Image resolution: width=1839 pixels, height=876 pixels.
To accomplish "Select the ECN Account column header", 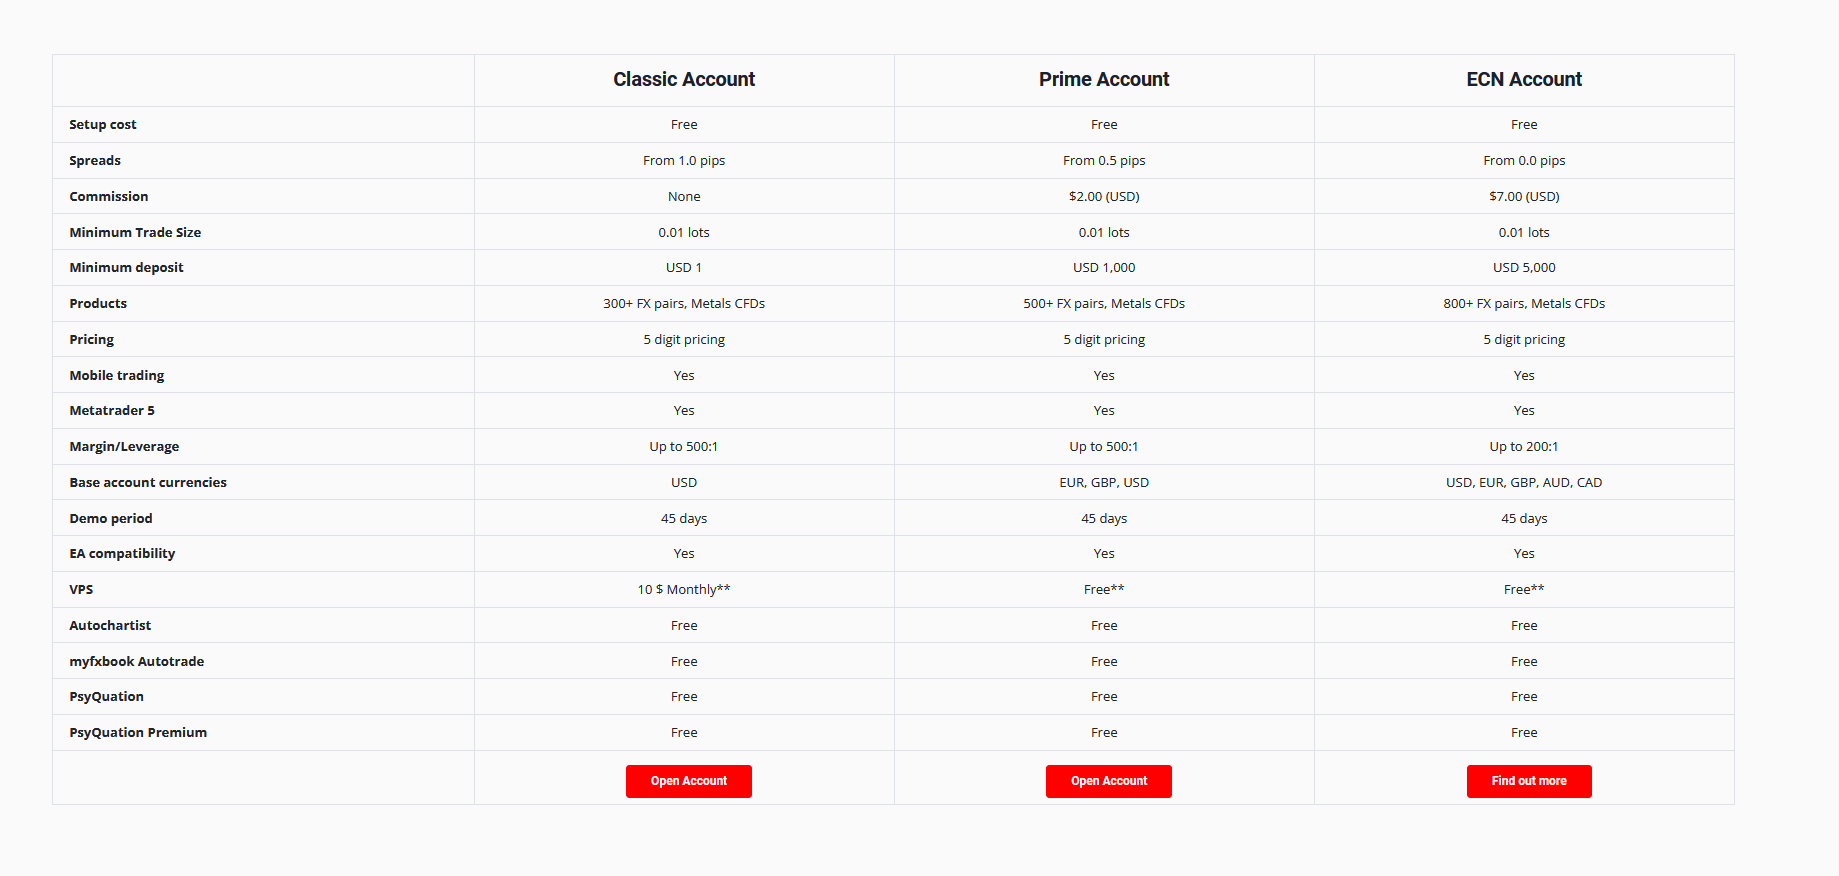I will [x=1524, y=79].
